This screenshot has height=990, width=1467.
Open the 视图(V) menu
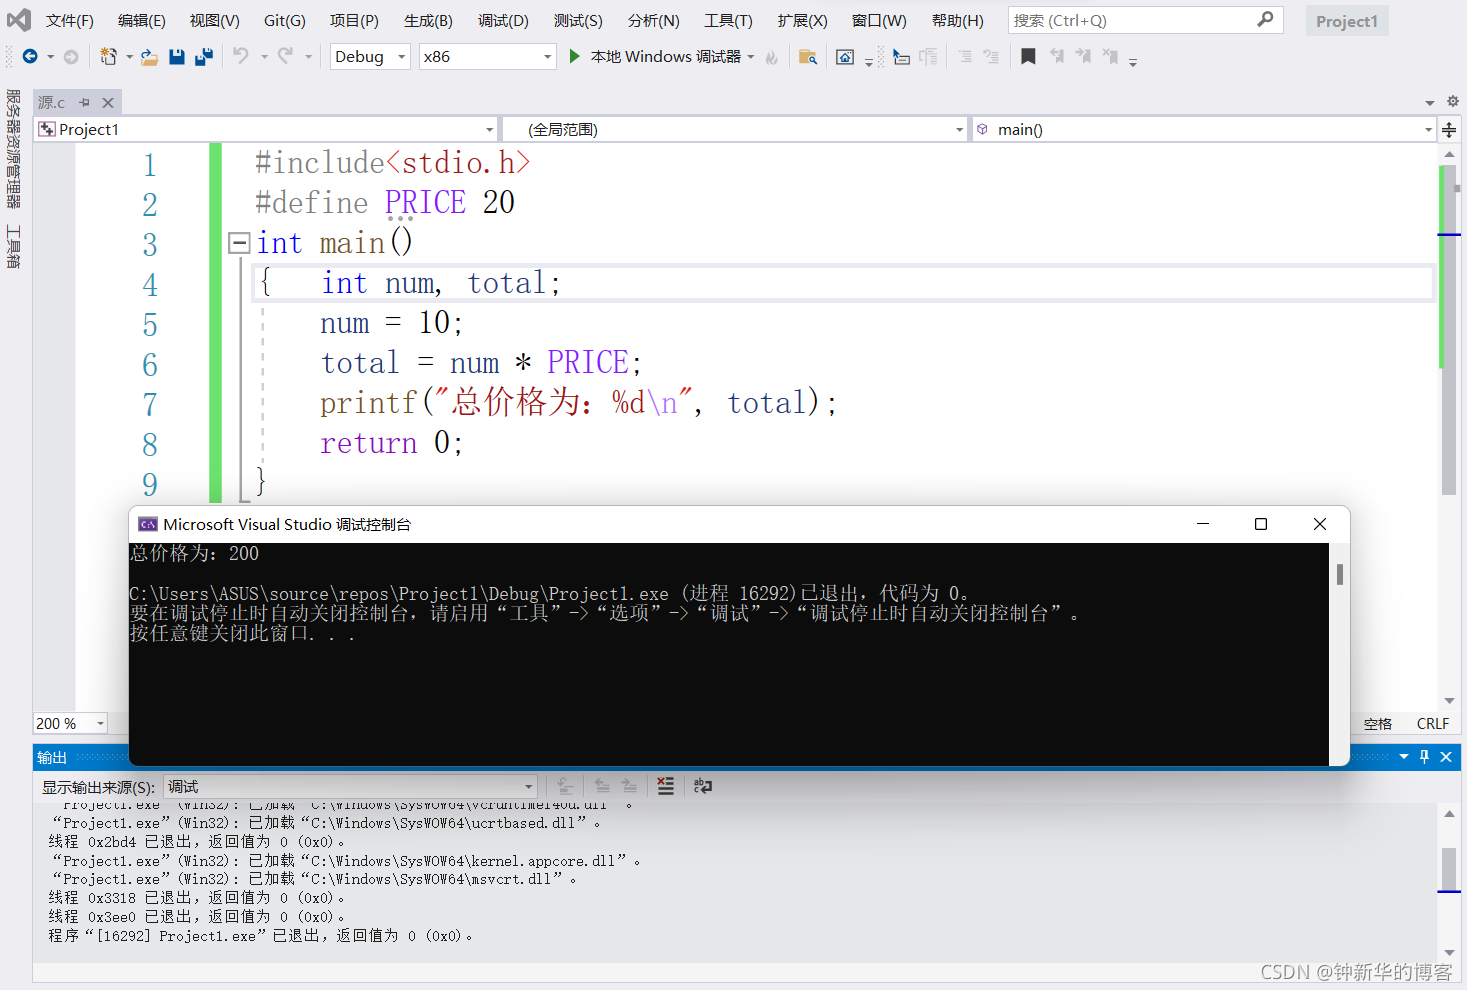pyautogui.click(x=214, y=20)
